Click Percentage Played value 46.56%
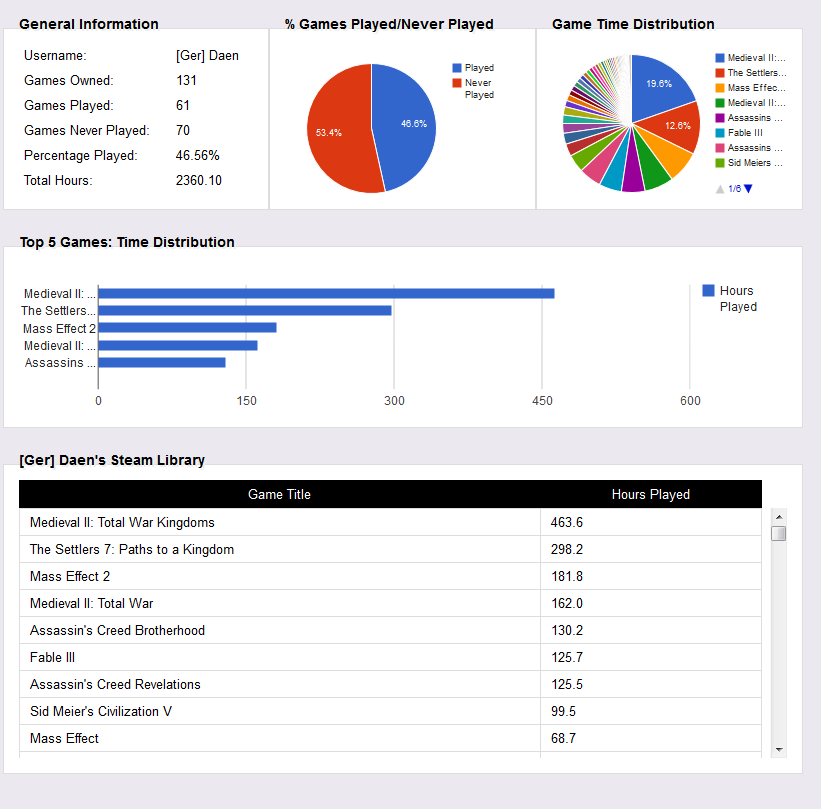821x809 pixels. coord(197,156)
